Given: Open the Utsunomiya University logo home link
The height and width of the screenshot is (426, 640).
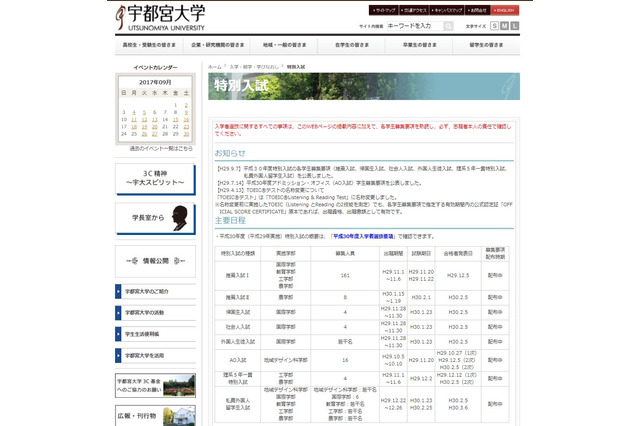Looking at the screenshot, I should 160,17.
